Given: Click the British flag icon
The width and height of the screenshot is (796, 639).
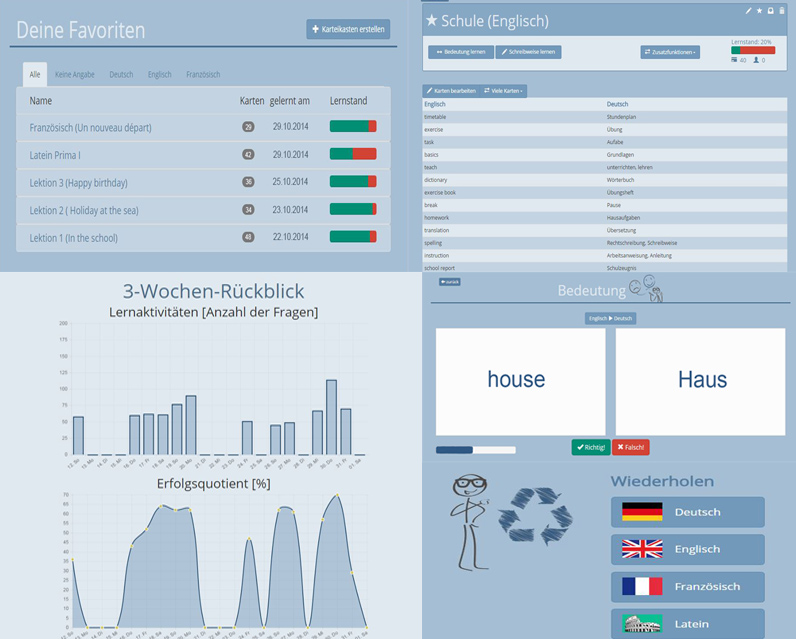Looking at the screenshot, I should (642, 549).
